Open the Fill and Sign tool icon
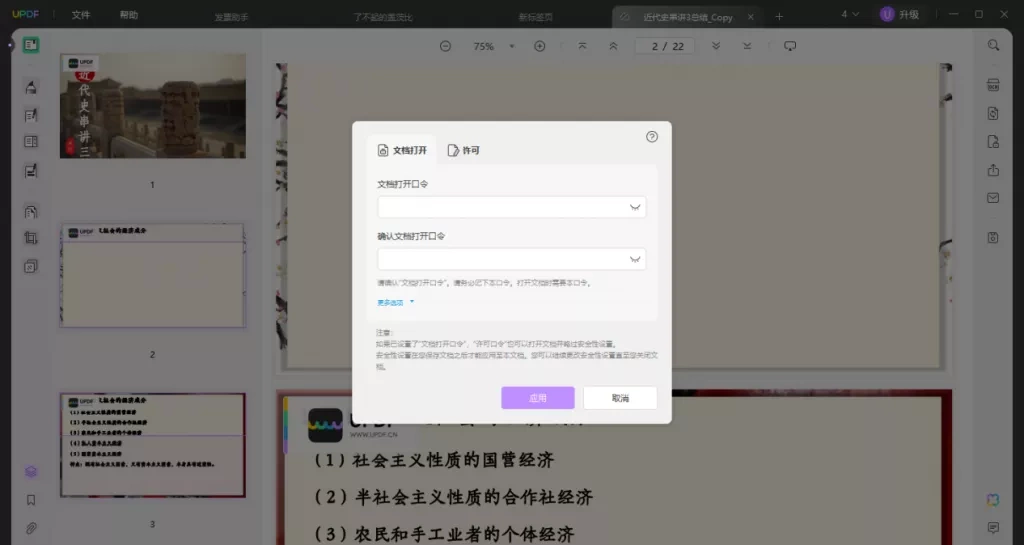The width and height of the screenshot is (1024, 545). pyautogui.click(x=31, y=171)
